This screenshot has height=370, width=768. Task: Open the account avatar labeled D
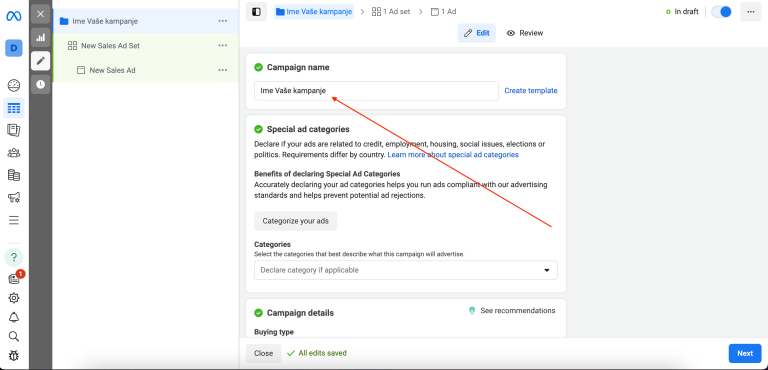pos(14,48)
